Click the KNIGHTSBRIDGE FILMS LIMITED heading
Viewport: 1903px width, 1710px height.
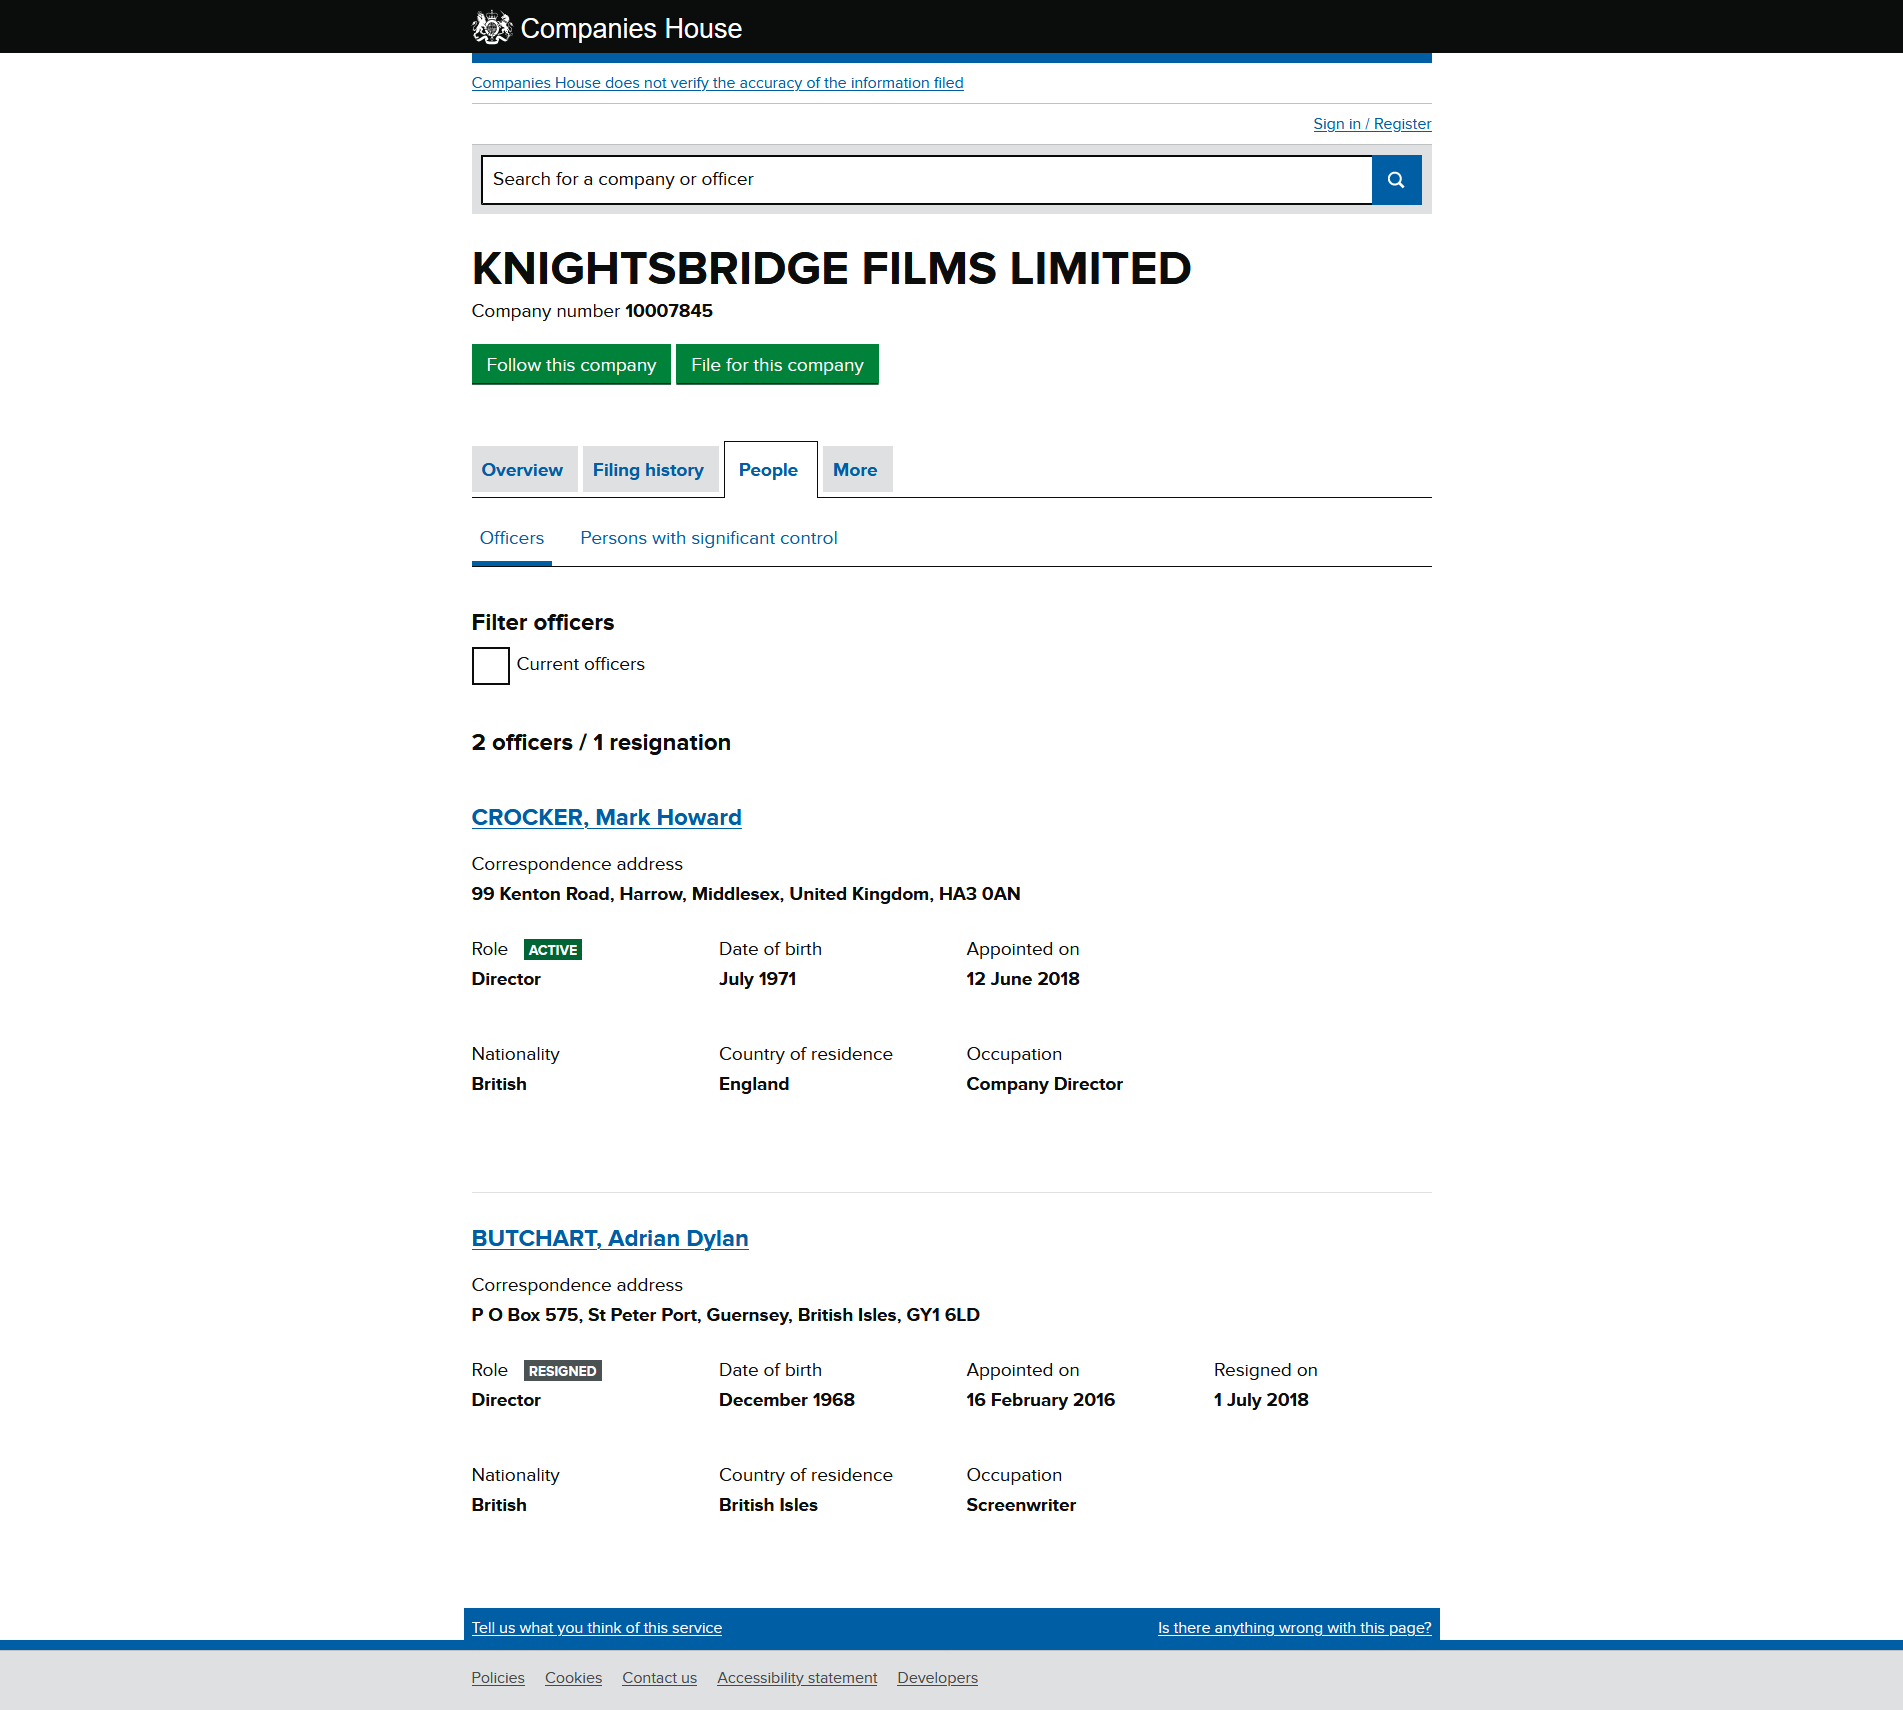831,268
